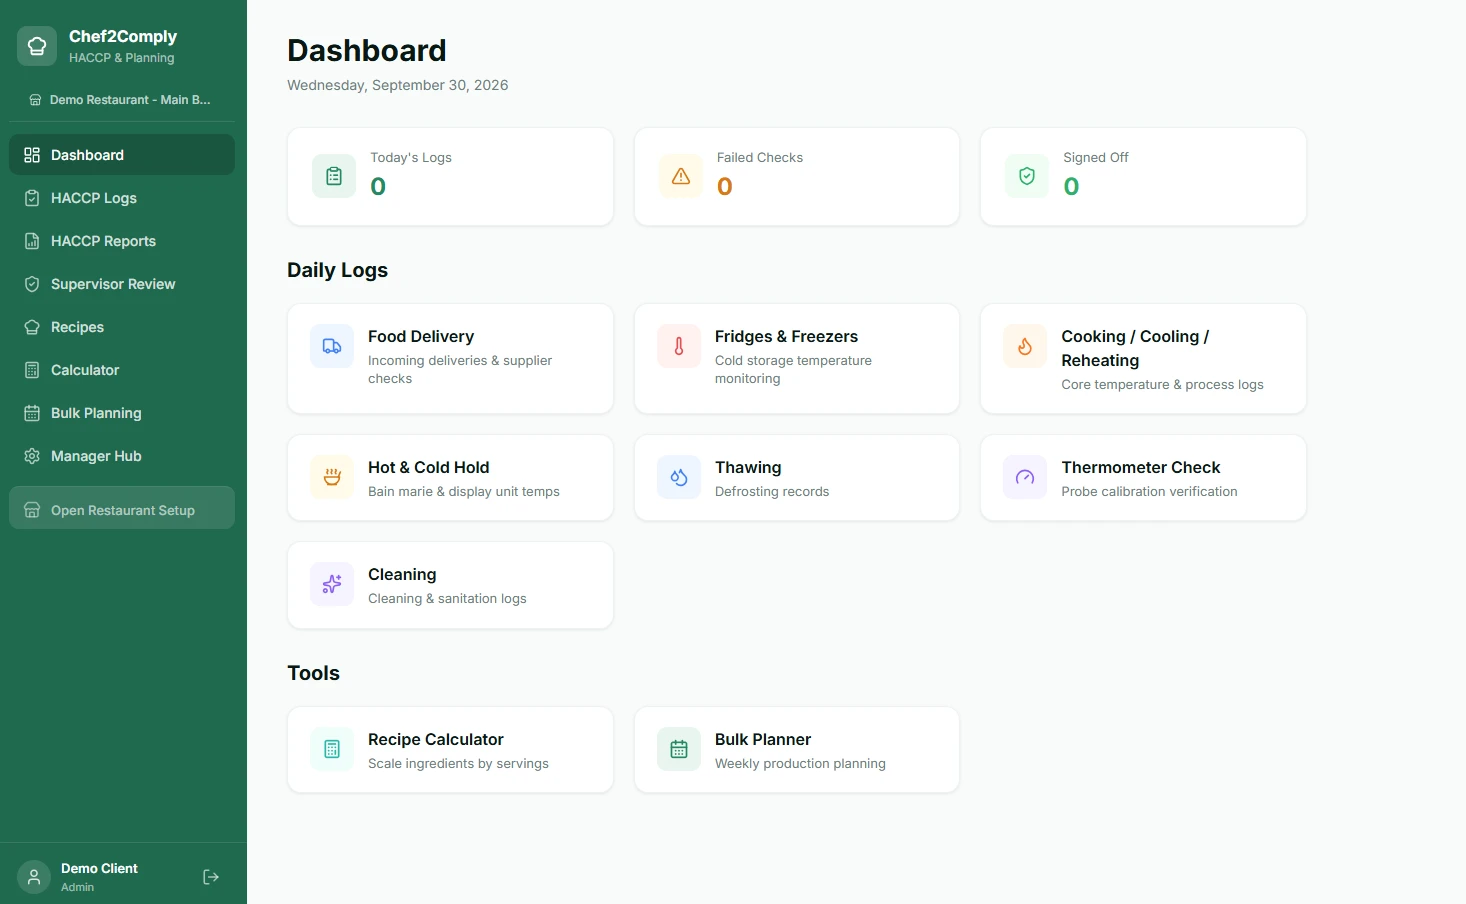Click the Open Restaurant Setup button

122,508
